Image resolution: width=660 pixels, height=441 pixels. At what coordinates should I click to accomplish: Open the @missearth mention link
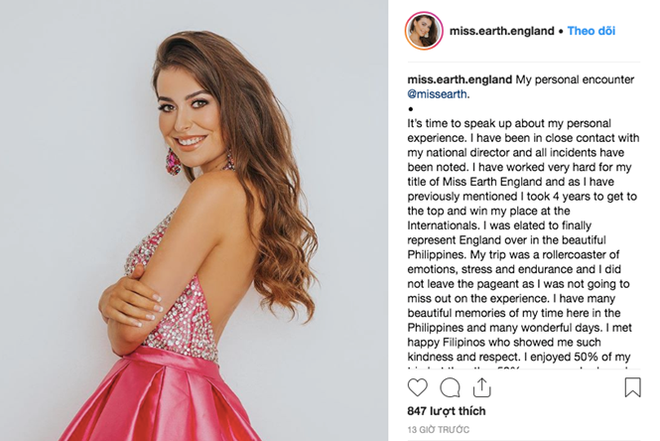point(437,94)
